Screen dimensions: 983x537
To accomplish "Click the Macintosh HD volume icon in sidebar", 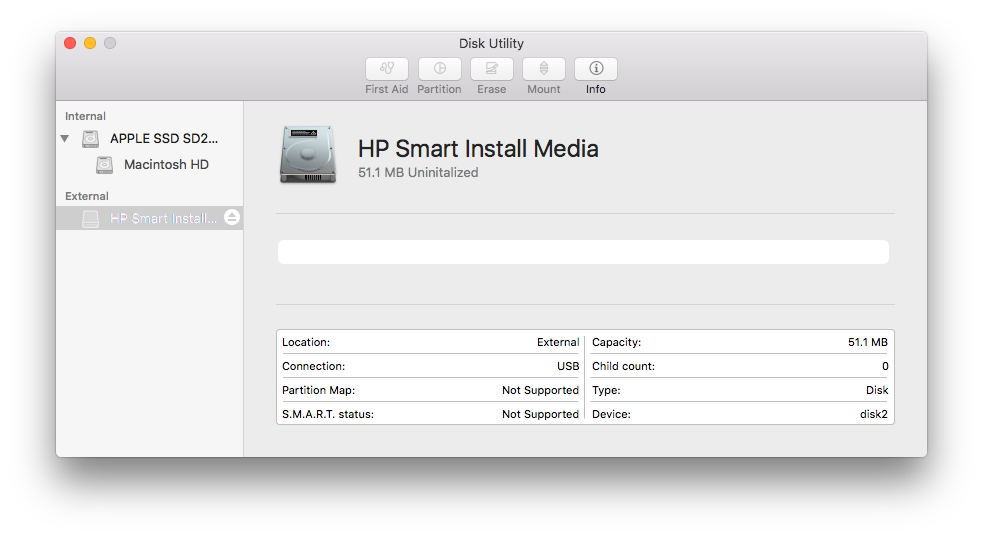I will [x=104, y=165].
